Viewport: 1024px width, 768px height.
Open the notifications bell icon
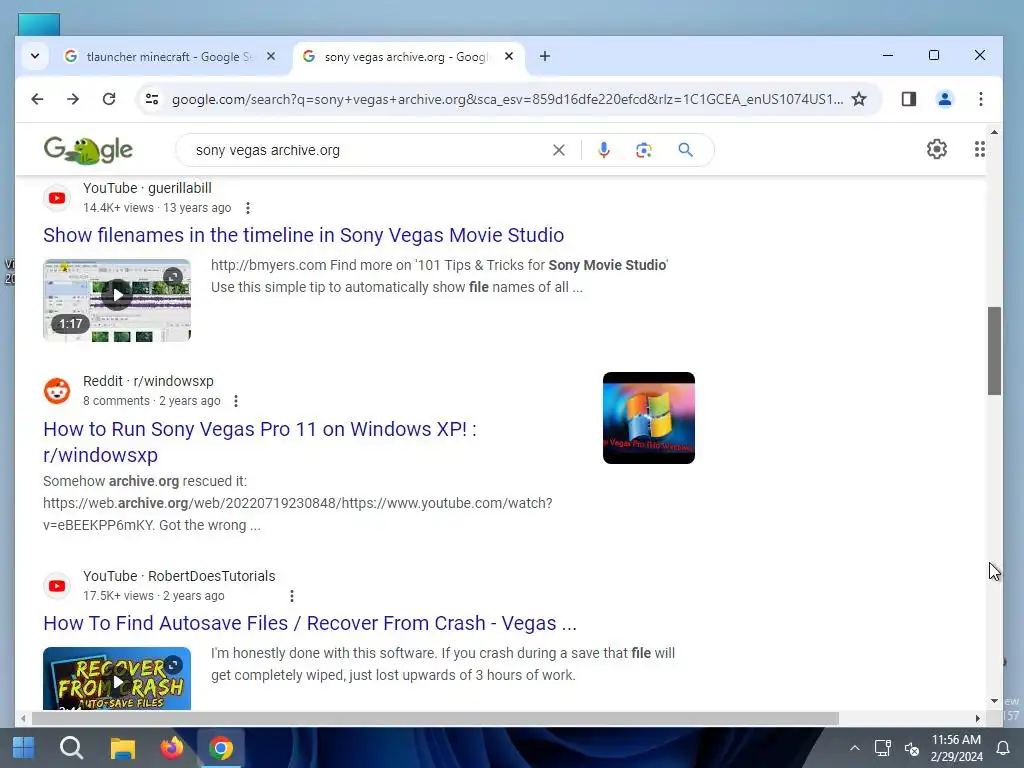coord(1002,748)
